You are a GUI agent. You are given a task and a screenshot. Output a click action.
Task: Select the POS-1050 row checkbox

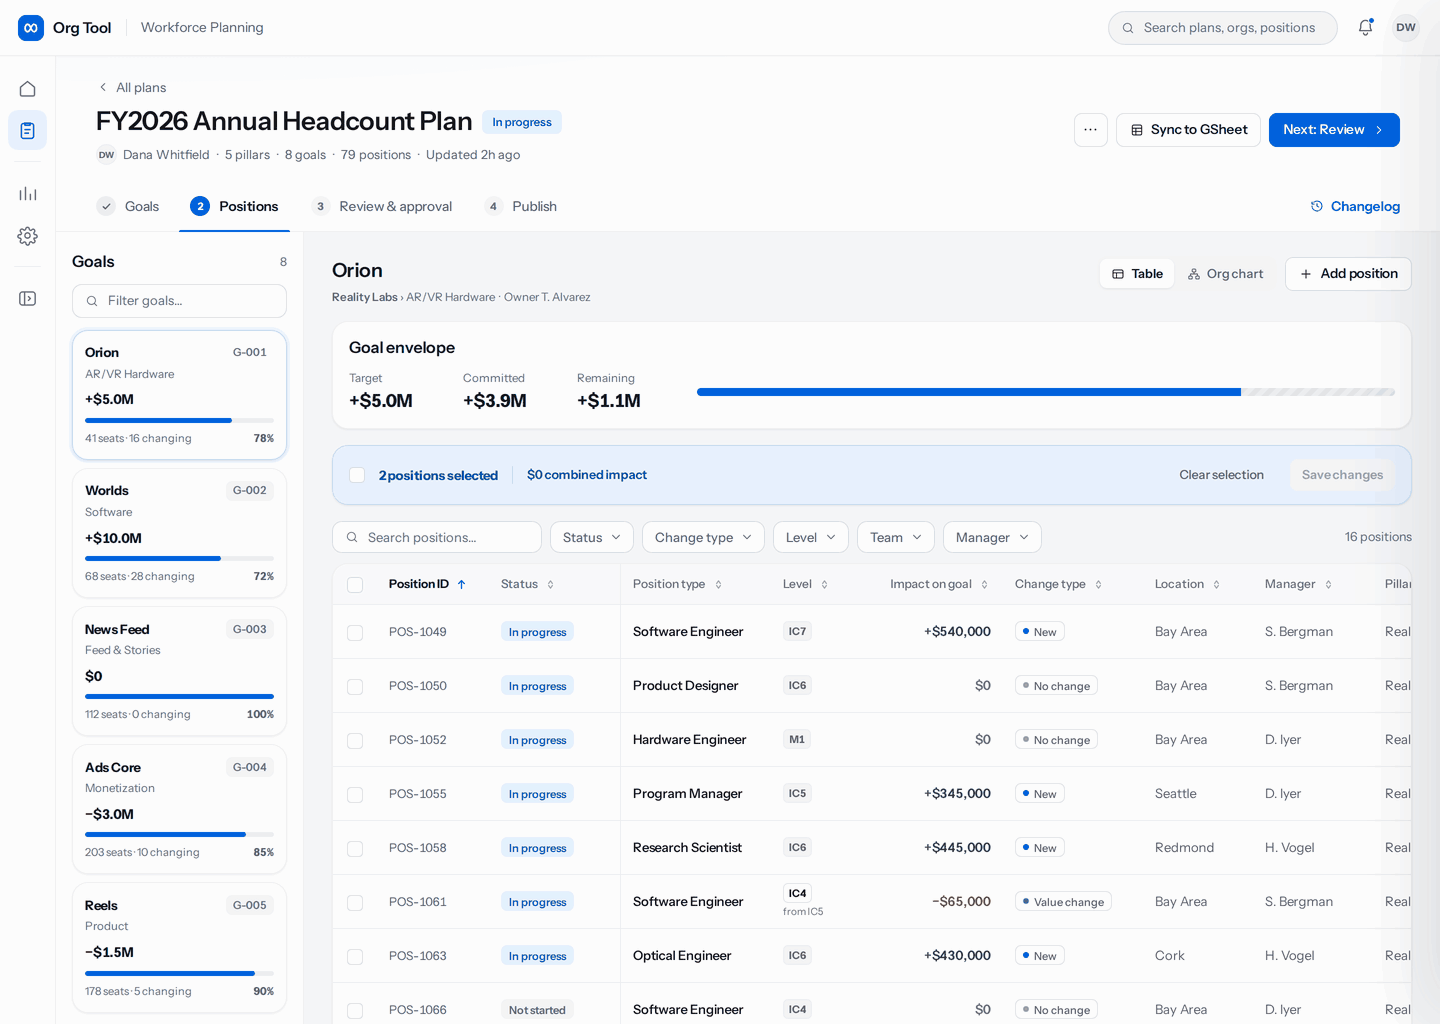point(355,687)
